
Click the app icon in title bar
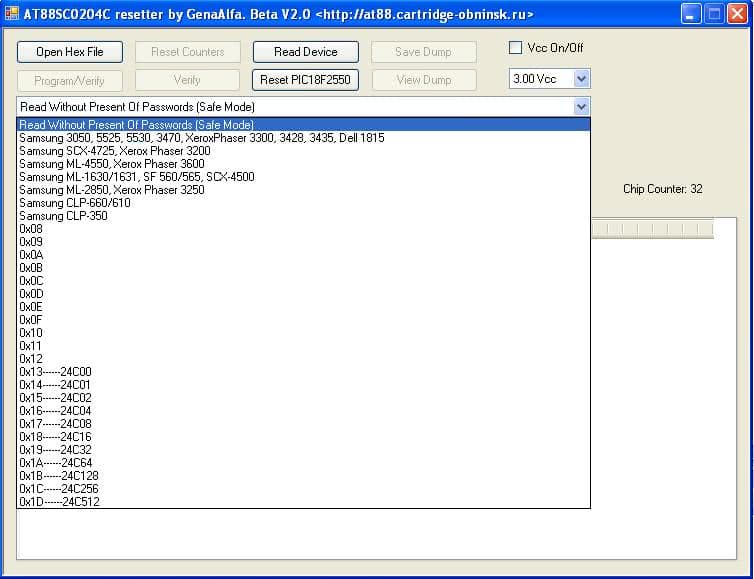[12, 13]
